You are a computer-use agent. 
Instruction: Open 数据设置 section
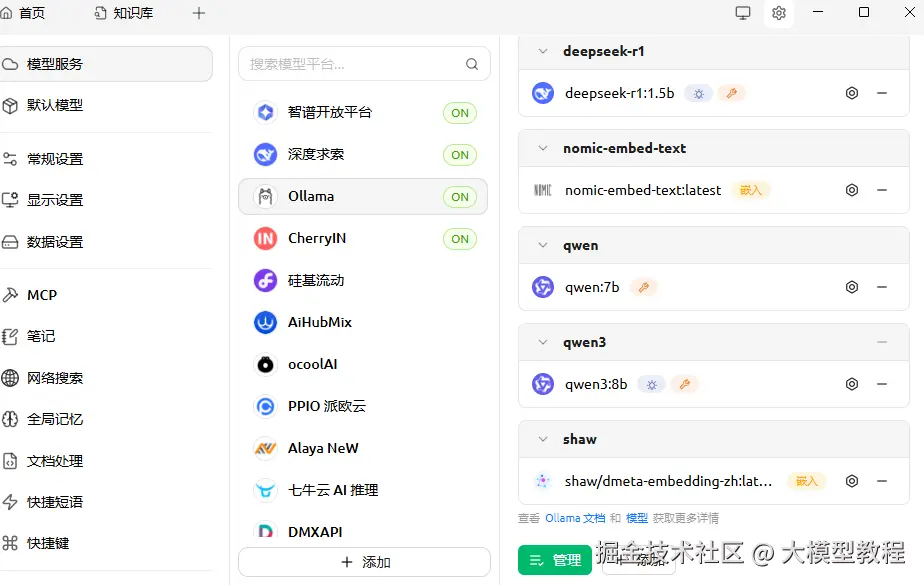105,242
